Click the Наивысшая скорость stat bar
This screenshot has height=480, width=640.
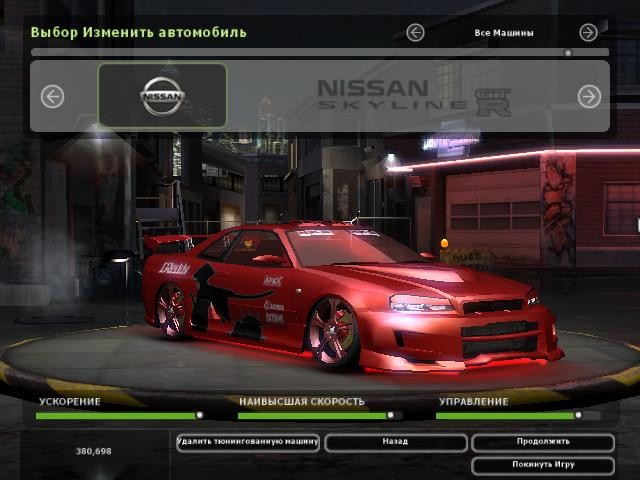320,416
